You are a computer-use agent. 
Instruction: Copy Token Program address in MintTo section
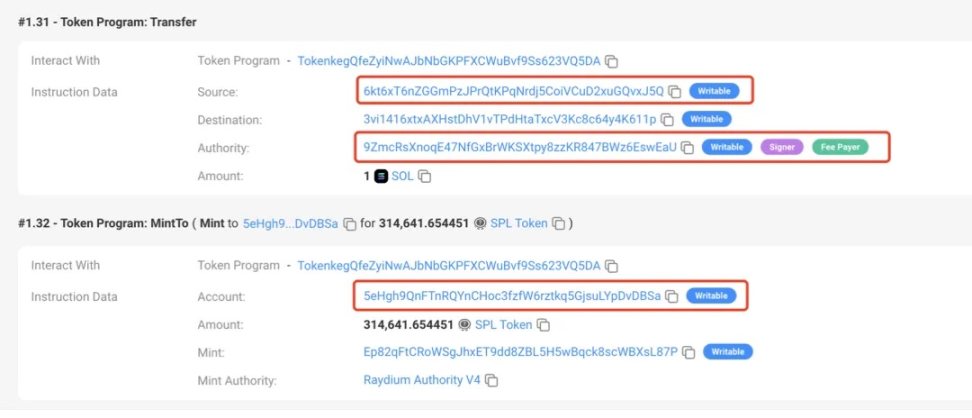click(611, 266)
